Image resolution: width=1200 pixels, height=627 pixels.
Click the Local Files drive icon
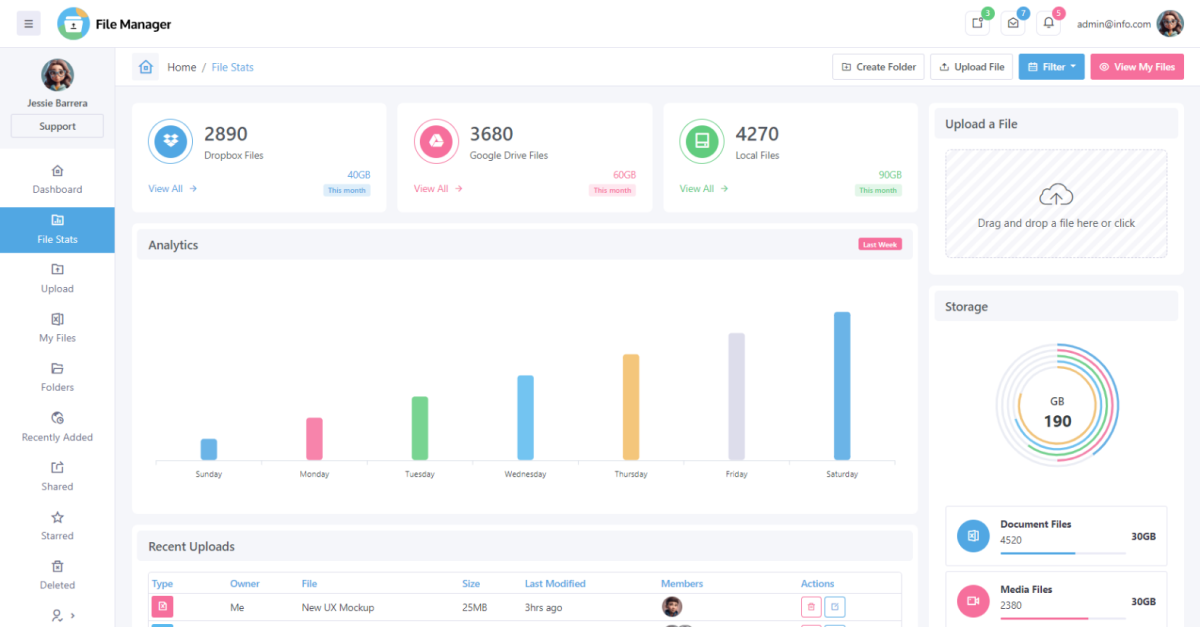[702, 142]
